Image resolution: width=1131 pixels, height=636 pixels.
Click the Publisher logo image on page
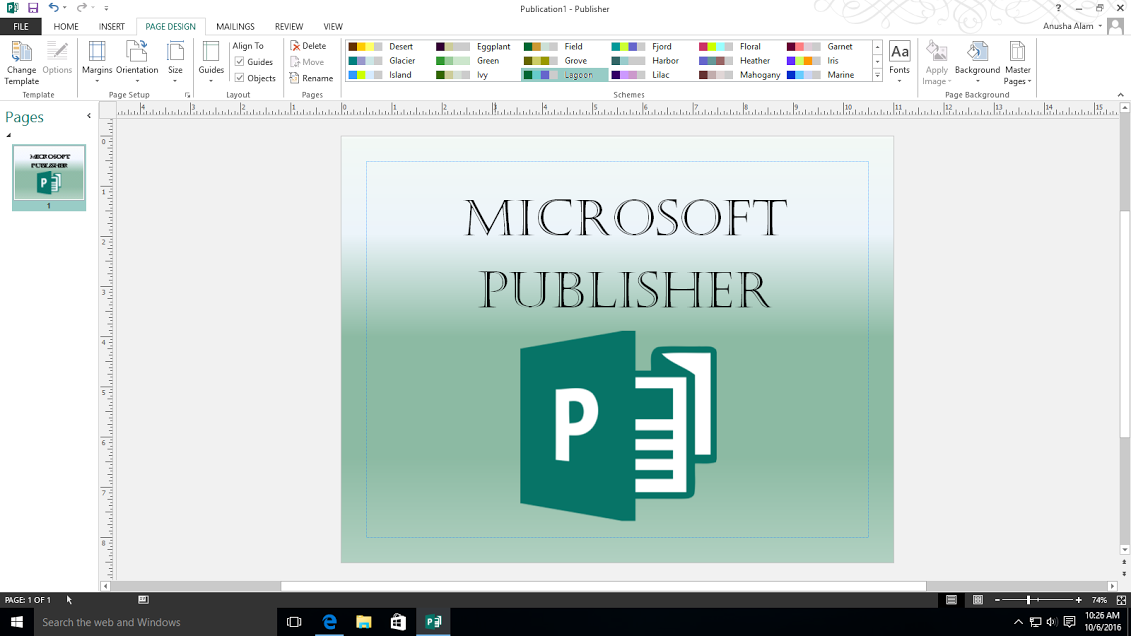pos(618,425)
